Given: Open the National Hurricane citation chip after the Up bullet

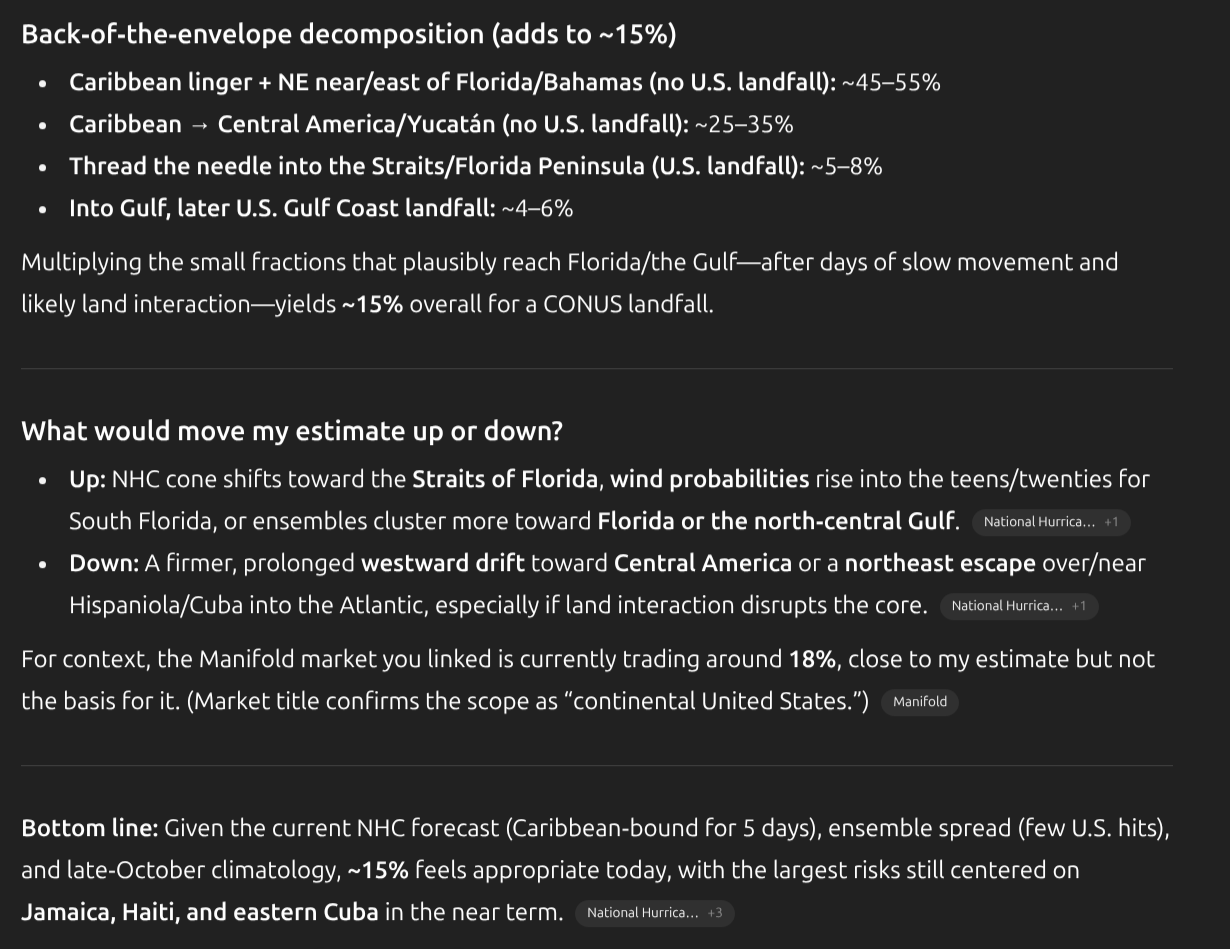Looking at the screenshot, I should coord(1049,522).
